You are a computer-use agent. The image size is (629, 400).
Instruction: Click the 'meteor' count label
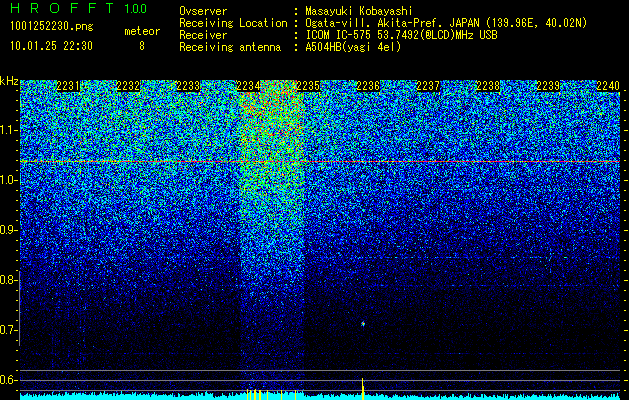pyautogui.click(x=142, y=31)
